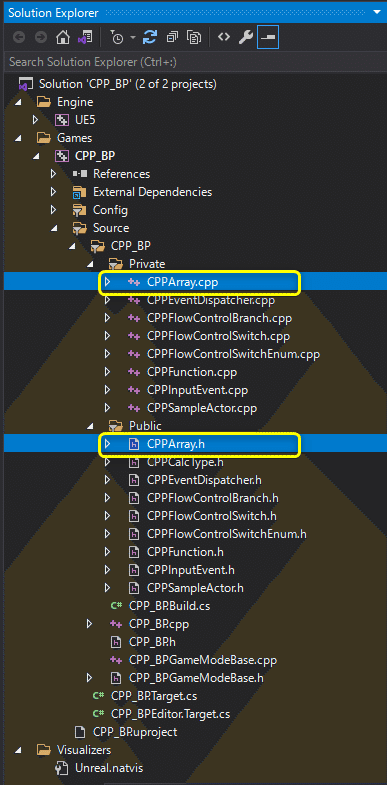Viewport: 387px width, 785px height.
Task: Click the C++ icon of CPPInputEvent.cpp
Action: pyautogui.click(x=134, y=390)
